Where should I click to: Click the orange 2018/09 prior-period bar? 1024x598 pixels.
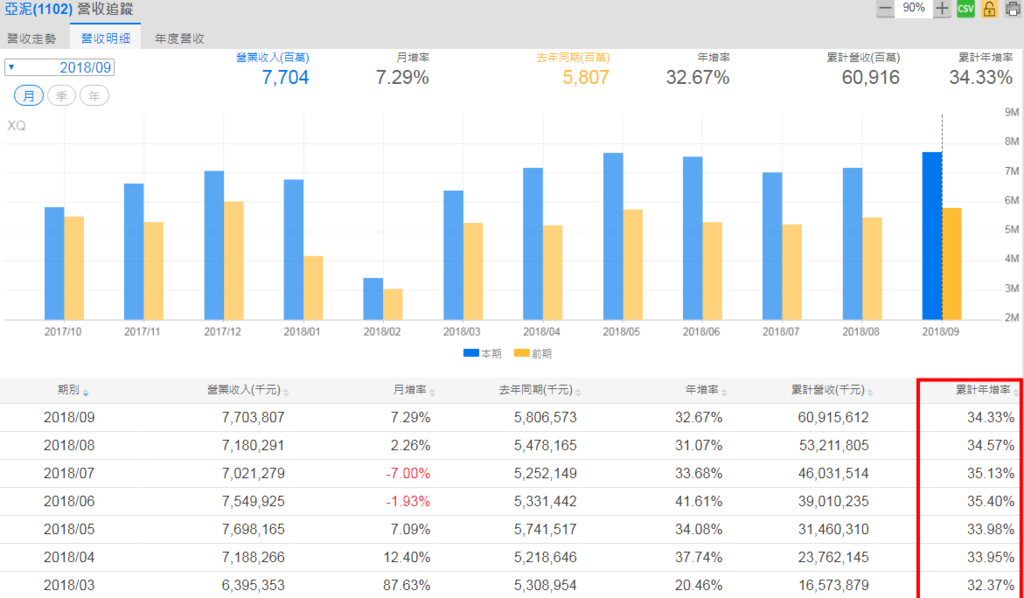point(952,264)
